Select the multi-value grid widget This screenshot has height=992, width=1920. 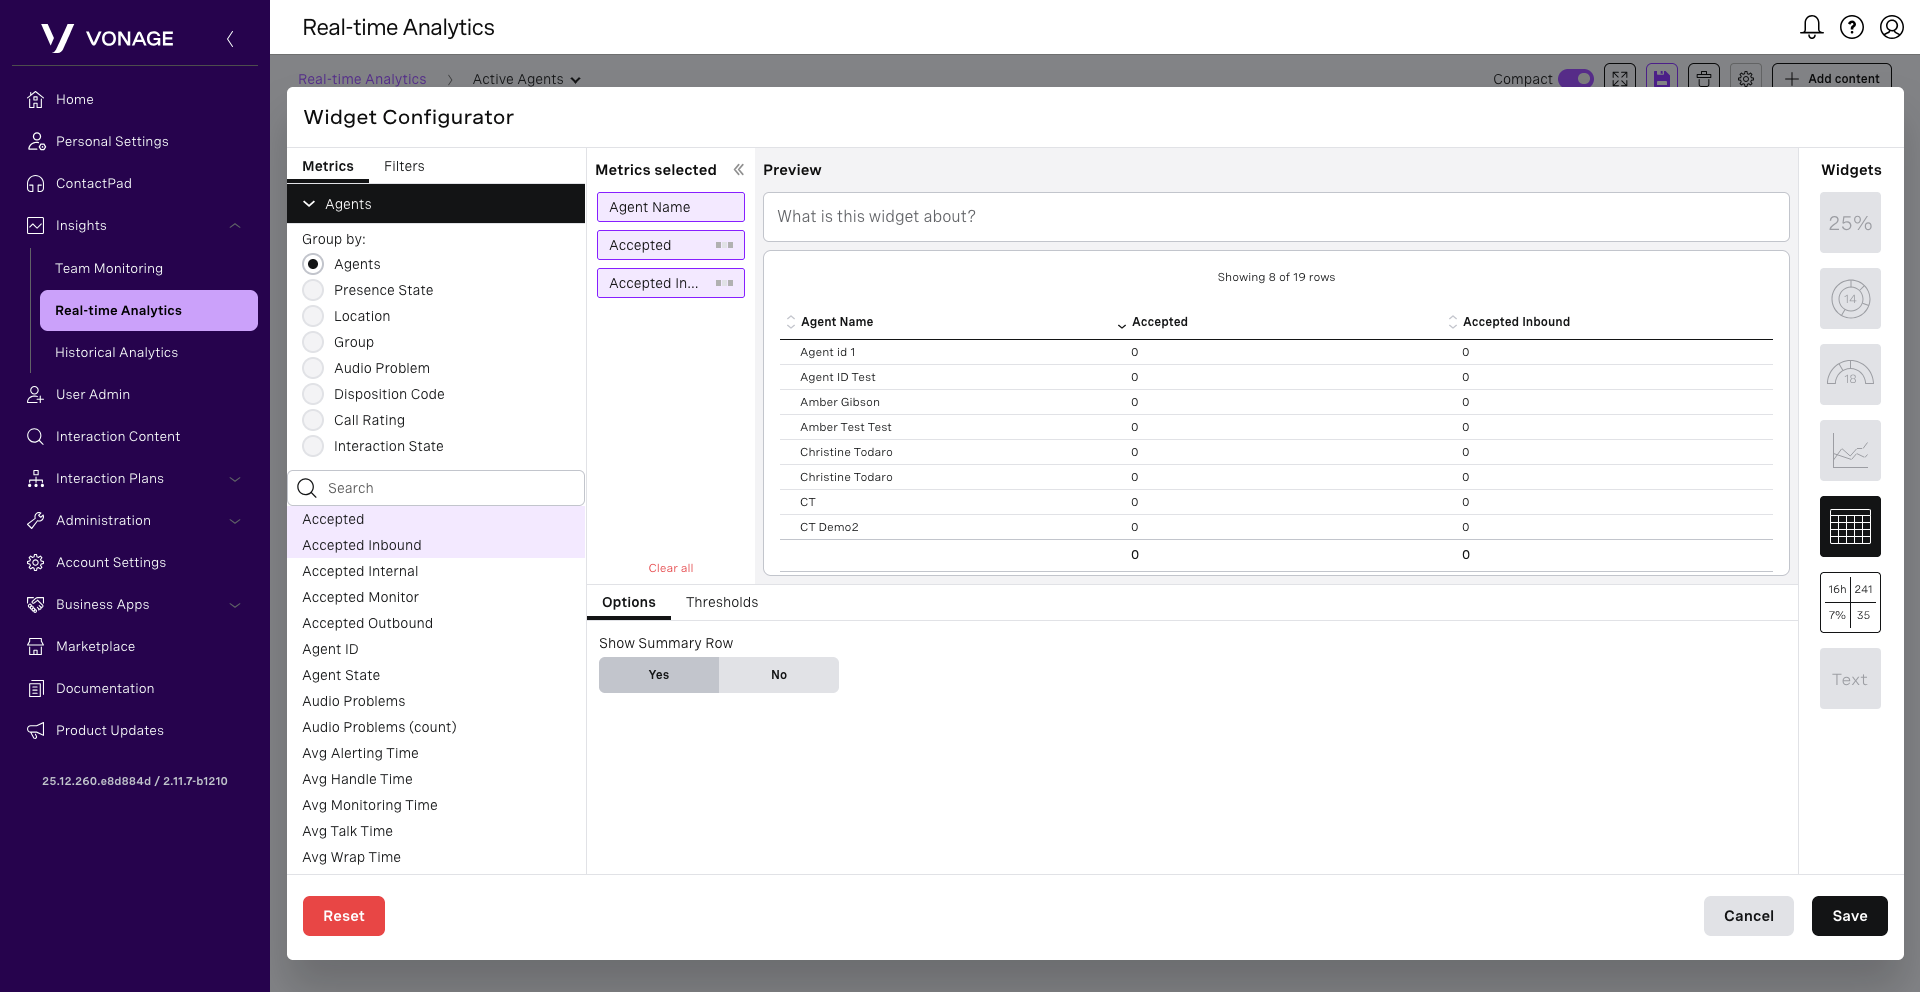pos(1850,602)
